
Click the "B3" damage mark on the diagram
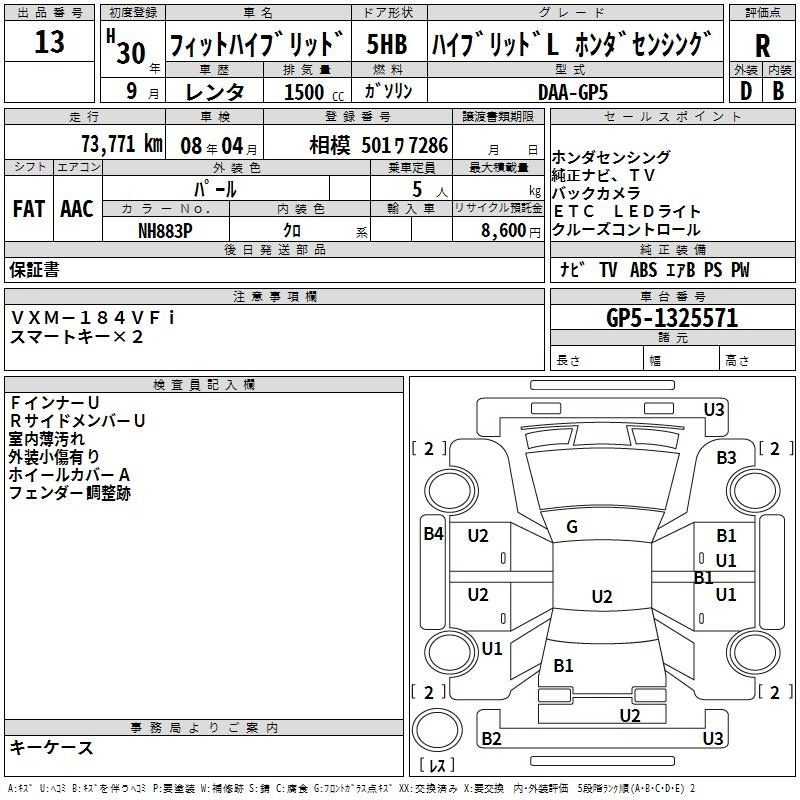point(726,458)
